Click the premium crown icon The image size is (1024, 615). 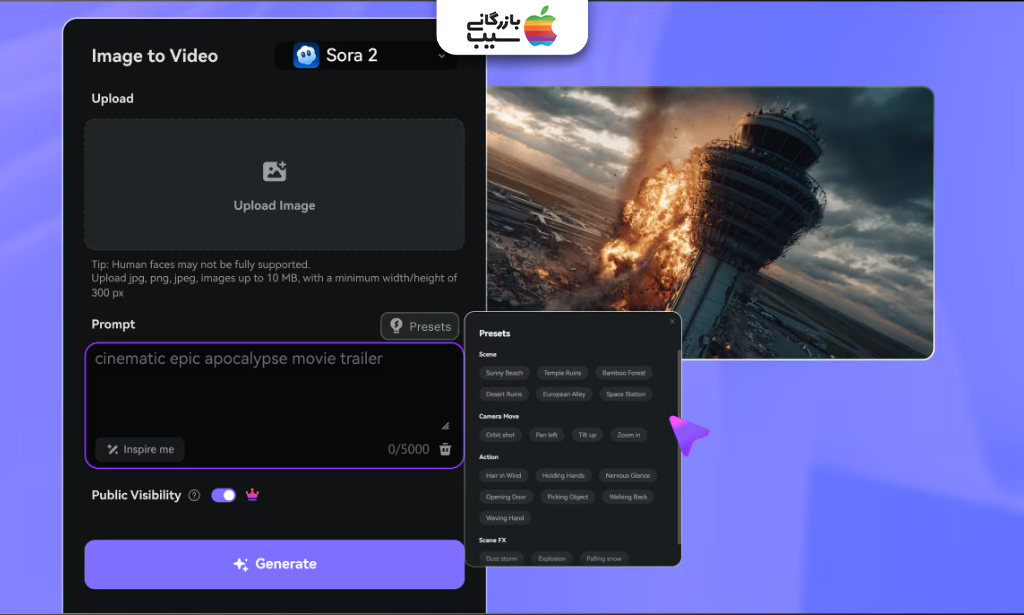point(252,495)
